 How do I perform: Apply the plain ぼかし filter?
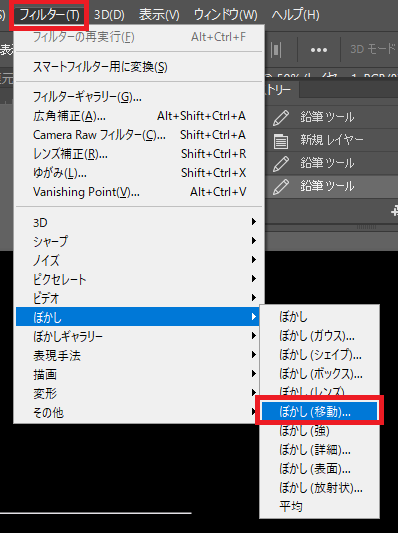point(319,317)
